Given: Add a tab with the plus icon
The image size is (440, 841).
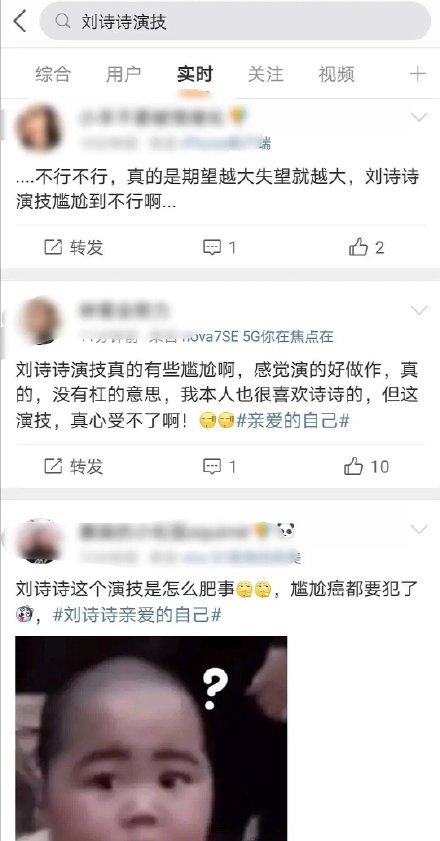Looking at the screenshot, I should point(417,74).
